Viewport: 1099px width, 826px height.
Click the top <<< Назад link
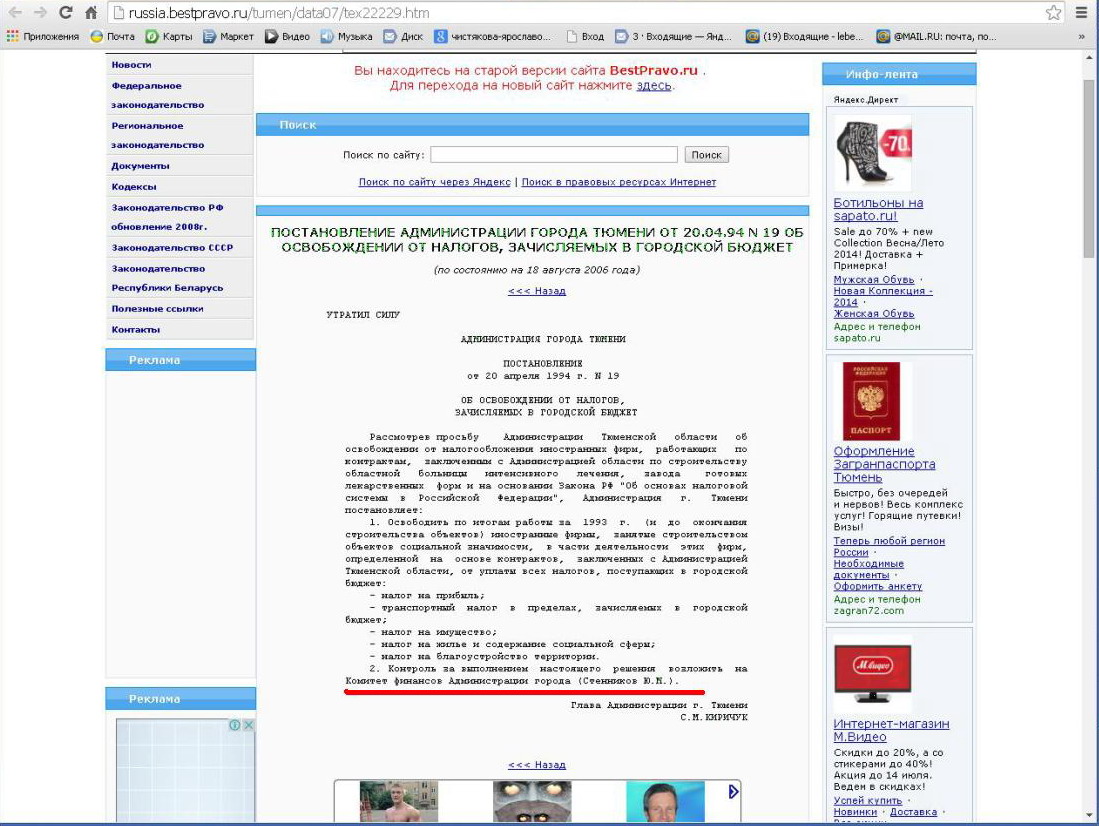click(537, 291)
